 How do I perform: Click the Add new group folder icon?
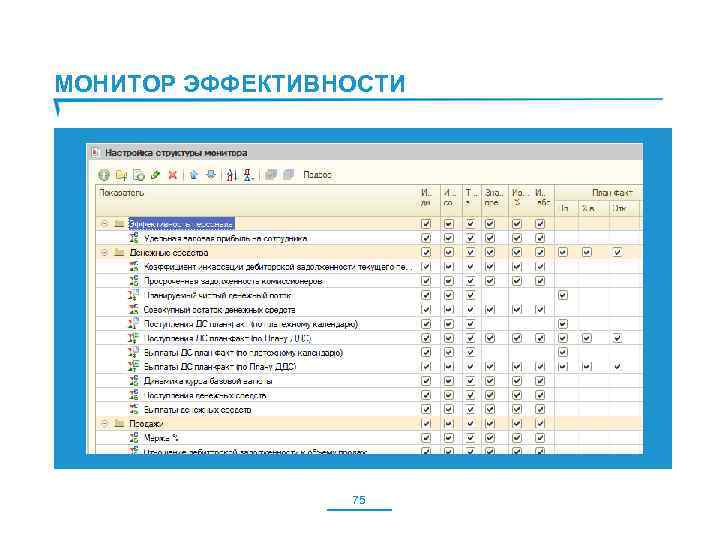point(122,175)
